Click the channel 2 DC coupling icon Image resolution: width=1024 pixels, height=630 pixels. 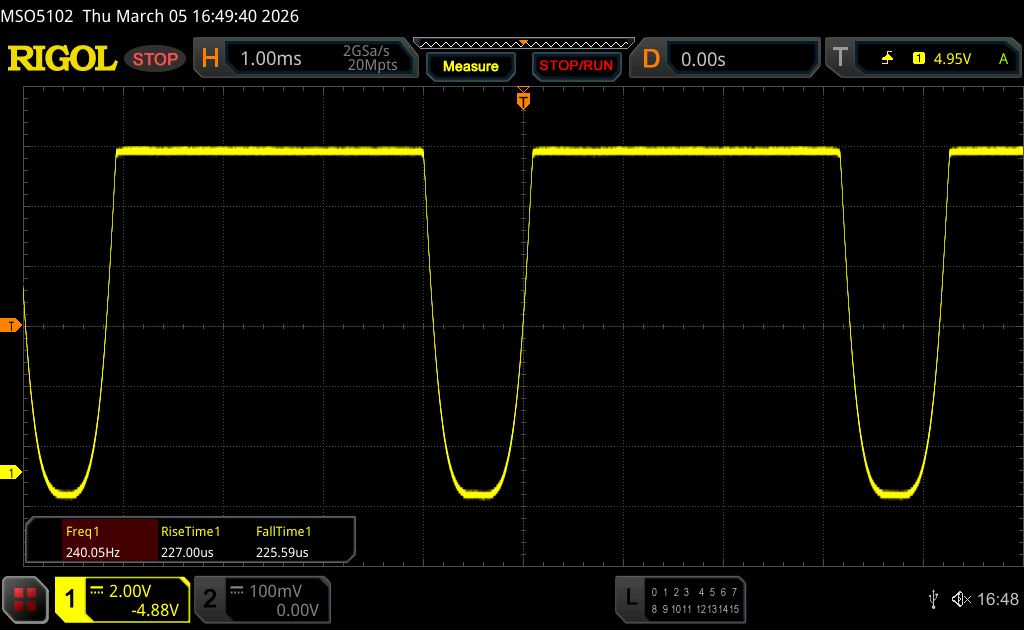coord(237,591)
